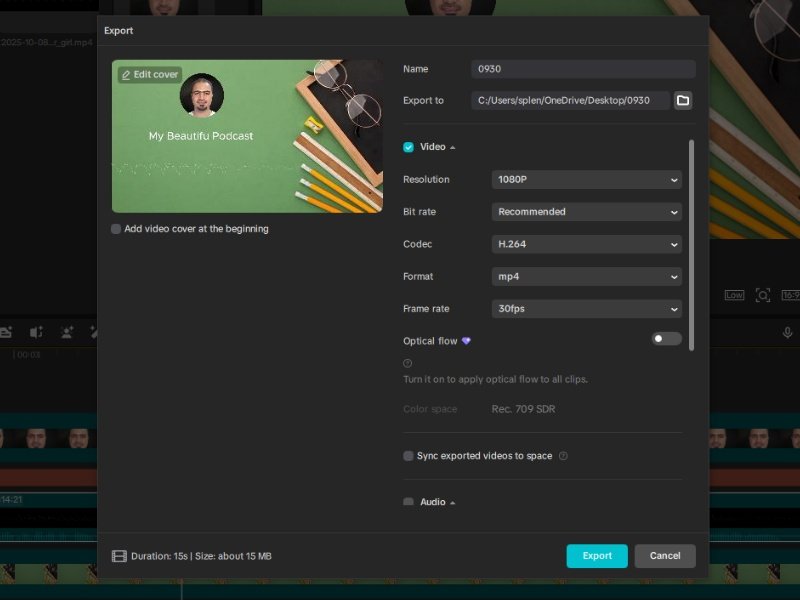The width and height of the screenshot is (800, 600).
Task: Click the info icon beside Sync exported videos
Action: 563,456
